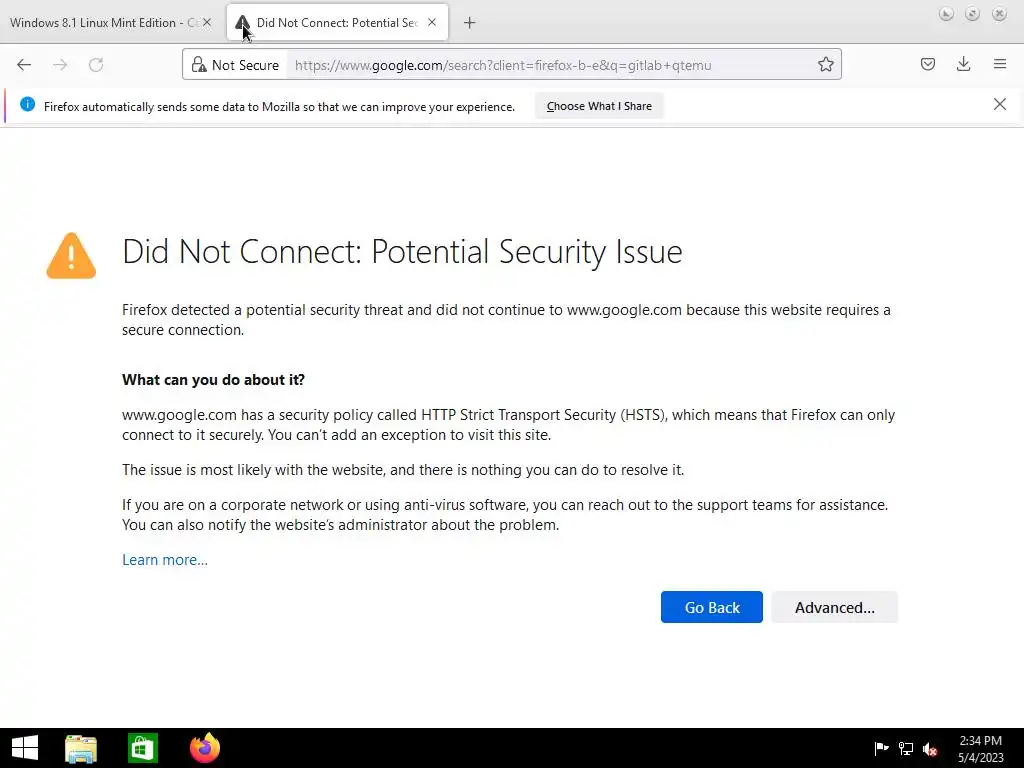This screenshot has height=768, width=1024.
Task: Close the Windows 8.1 Linux Mint tab
Action: [x=207, y=23]
